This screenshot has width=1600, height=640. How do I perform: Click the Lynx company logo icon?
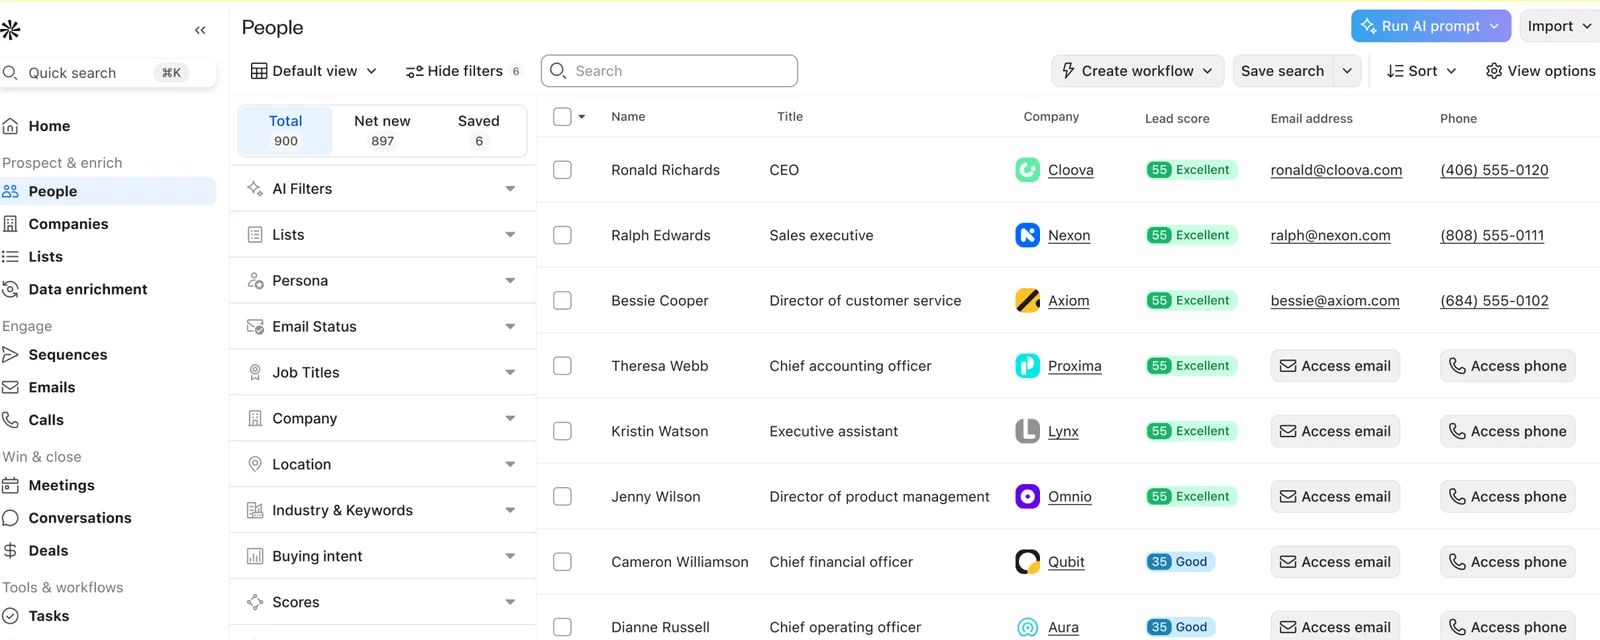(1027, 431)
